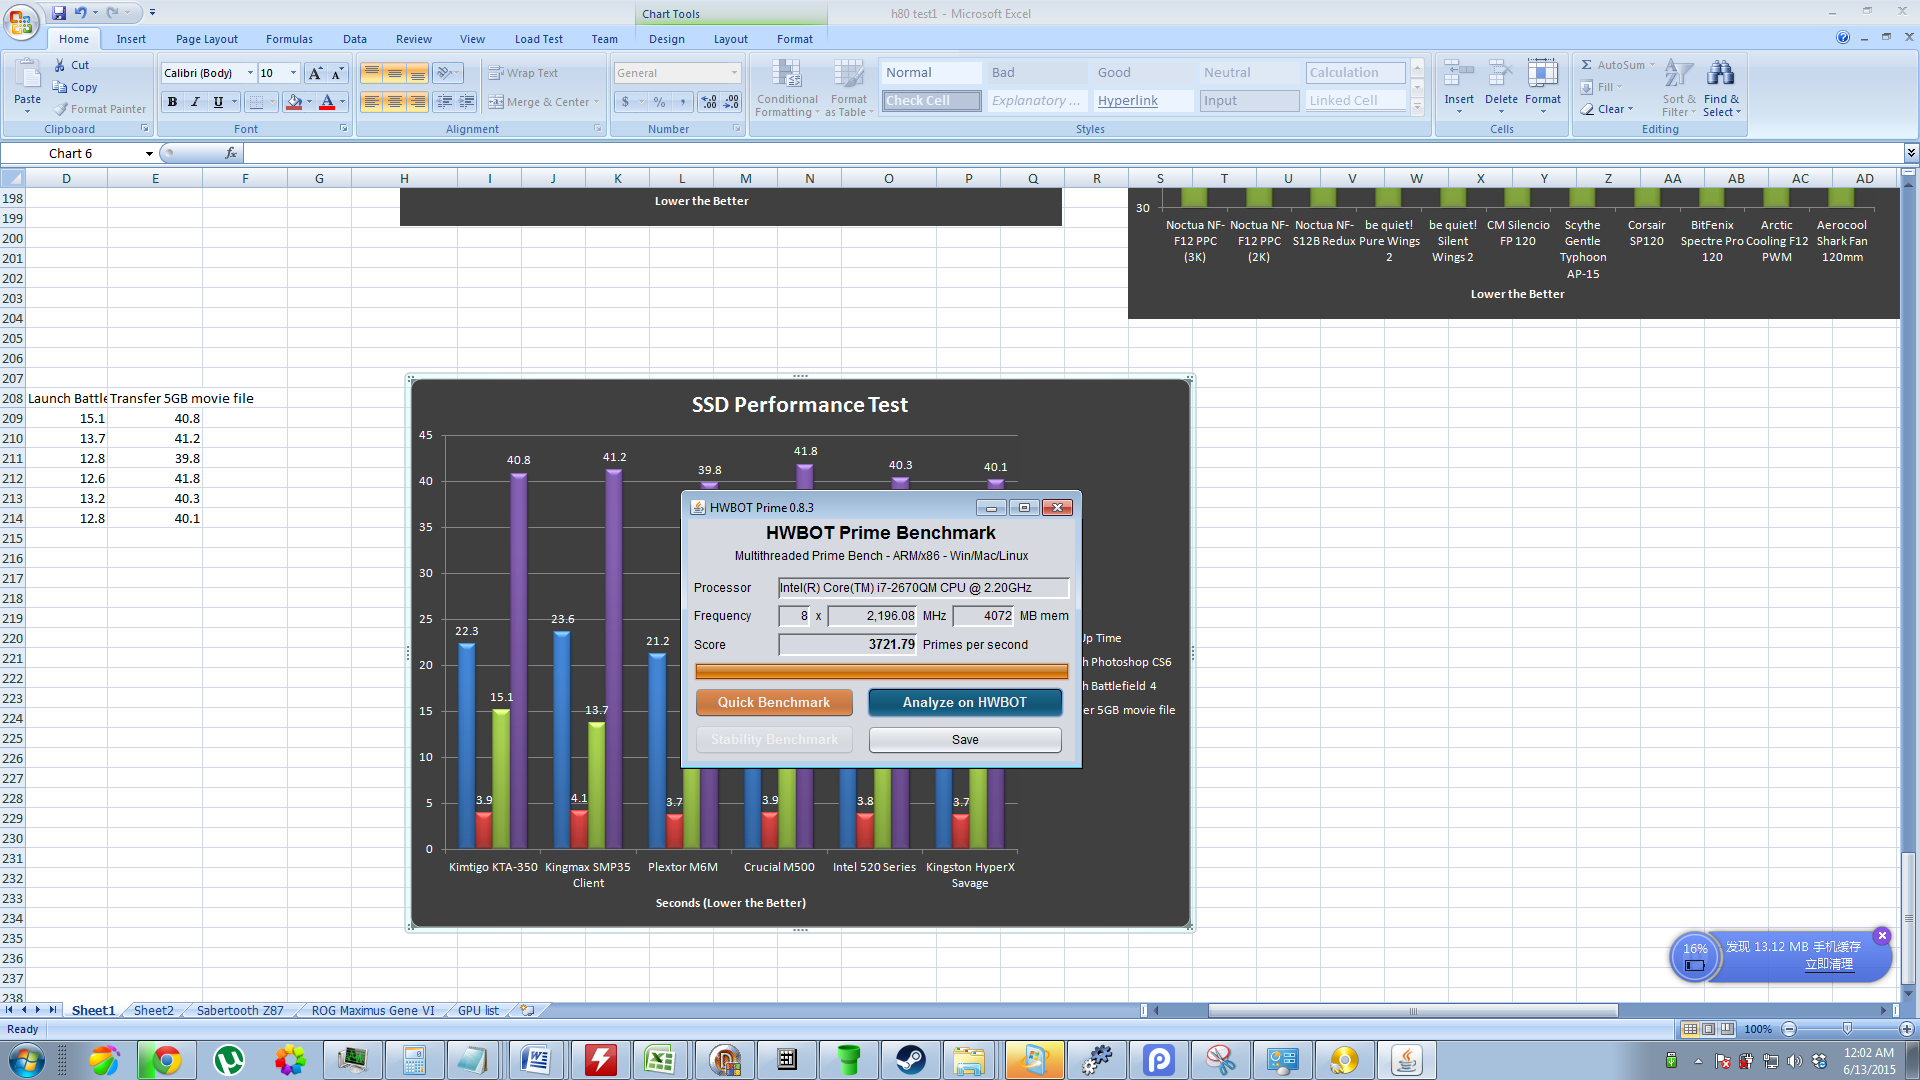The image size is (1920, 1080).
Task: Select the Sheet2 worksheet tab
Action: pyautogui.click(x=153, y=1011)
